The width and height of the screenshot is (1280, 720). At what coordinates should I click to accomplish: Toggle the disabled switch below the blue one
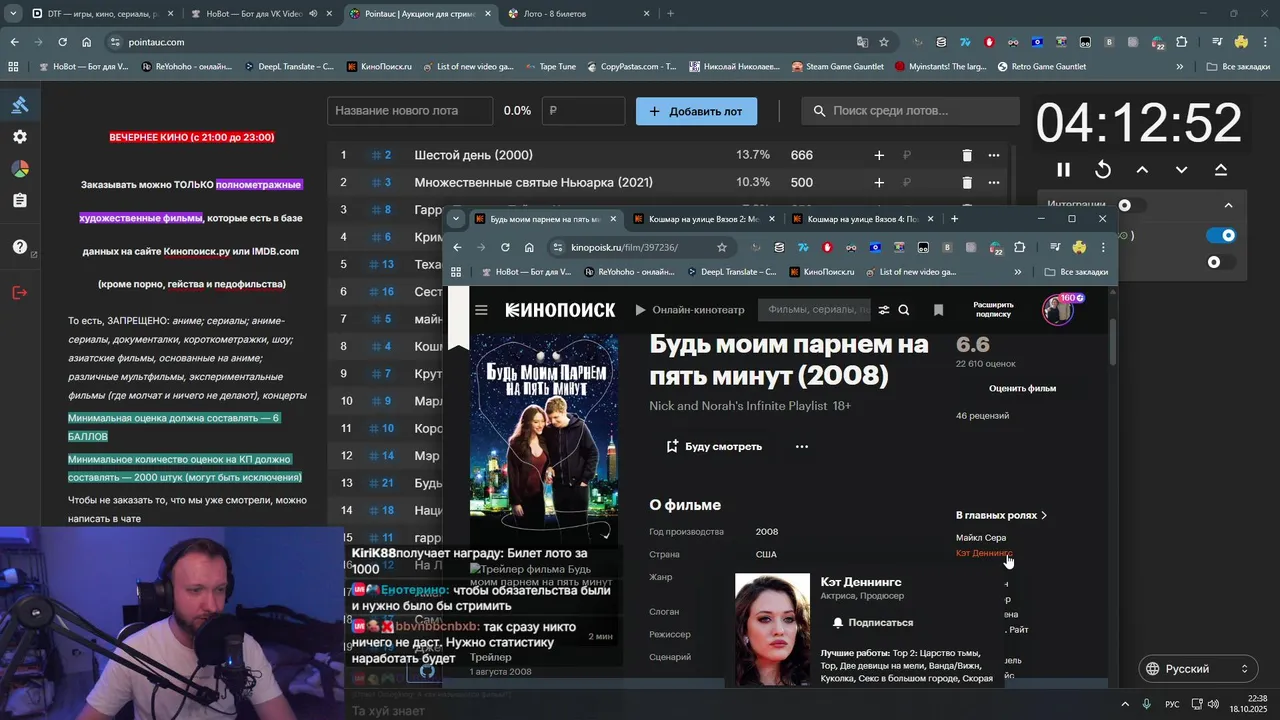click(1221, 262)
